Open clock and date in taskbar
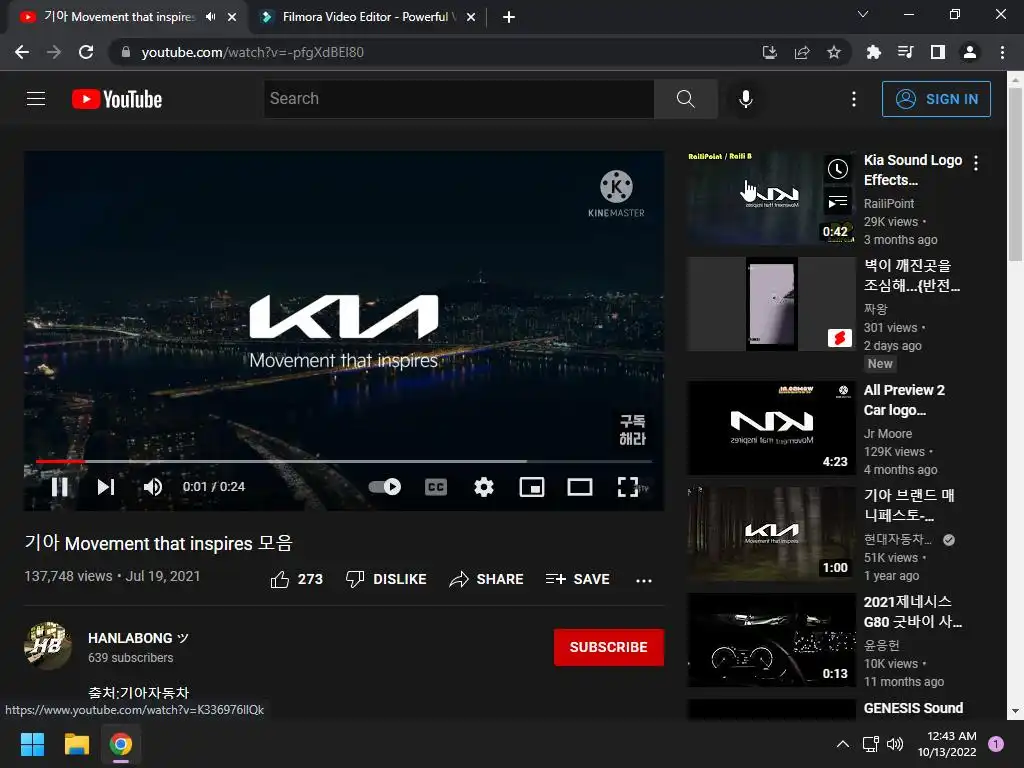 947,744
